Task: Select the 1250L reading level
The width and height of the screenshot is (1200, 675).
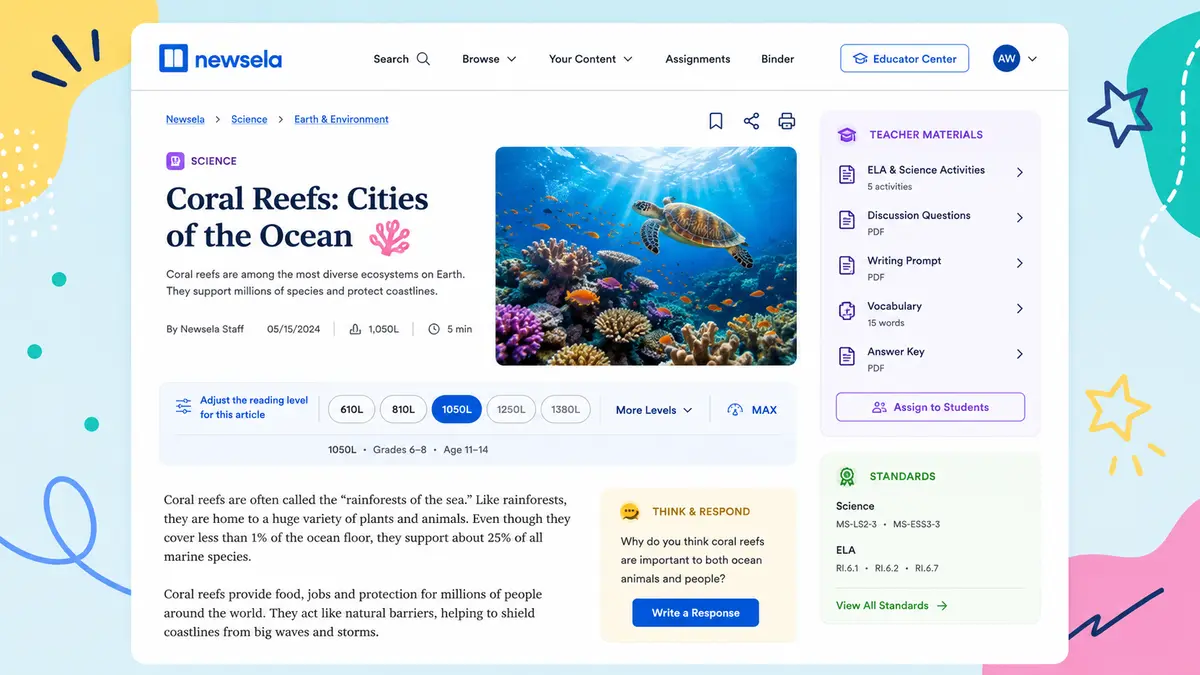Action: pyautogui.click(x=511, y=409)
